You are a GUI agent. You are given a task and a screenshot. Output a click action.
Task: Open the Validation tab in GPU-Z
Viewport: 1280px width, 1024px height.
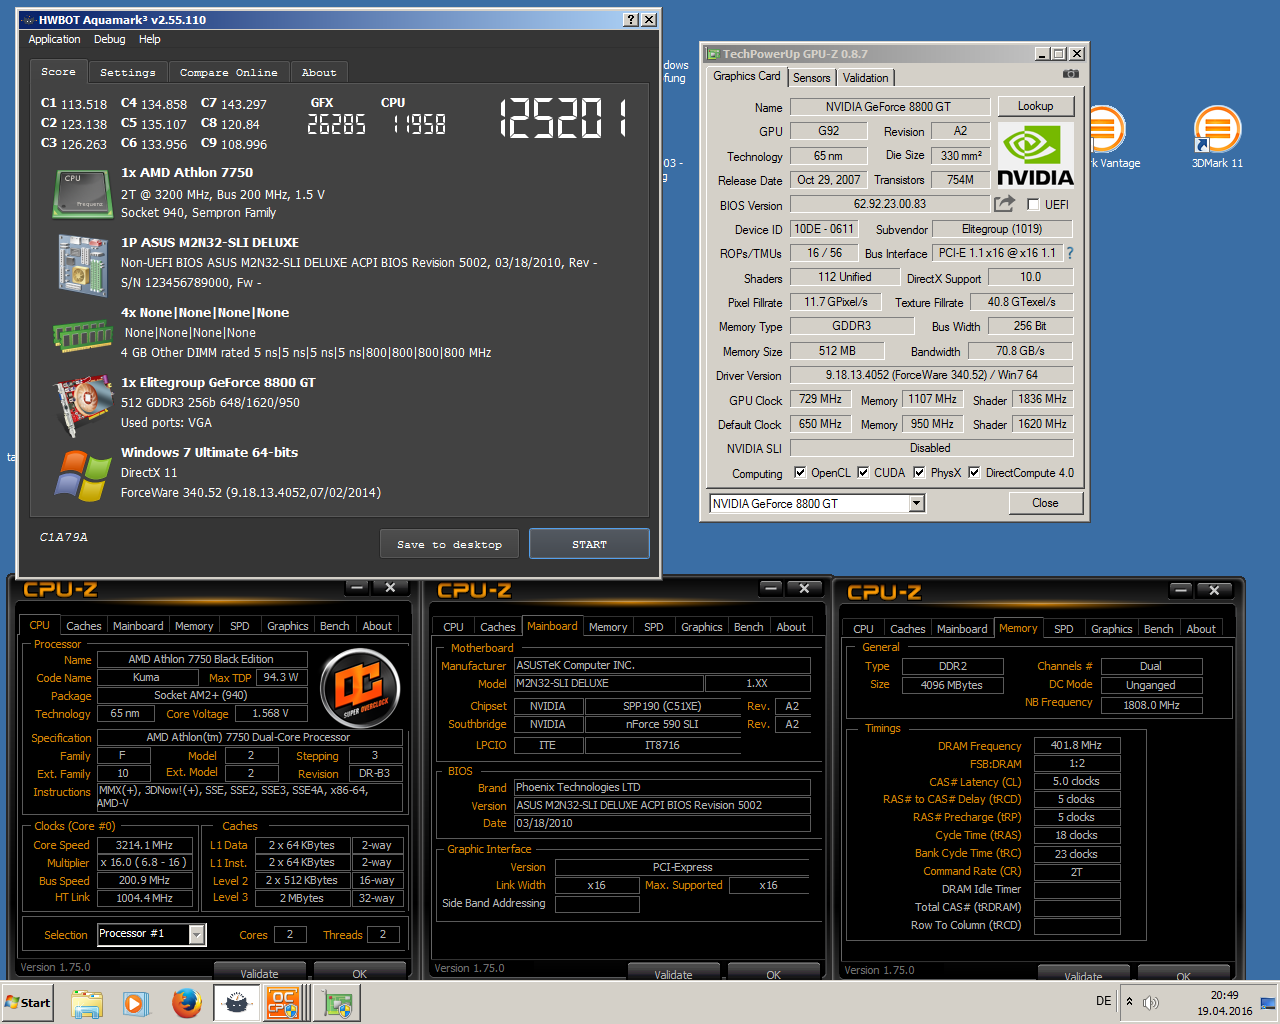pos(865,78)
